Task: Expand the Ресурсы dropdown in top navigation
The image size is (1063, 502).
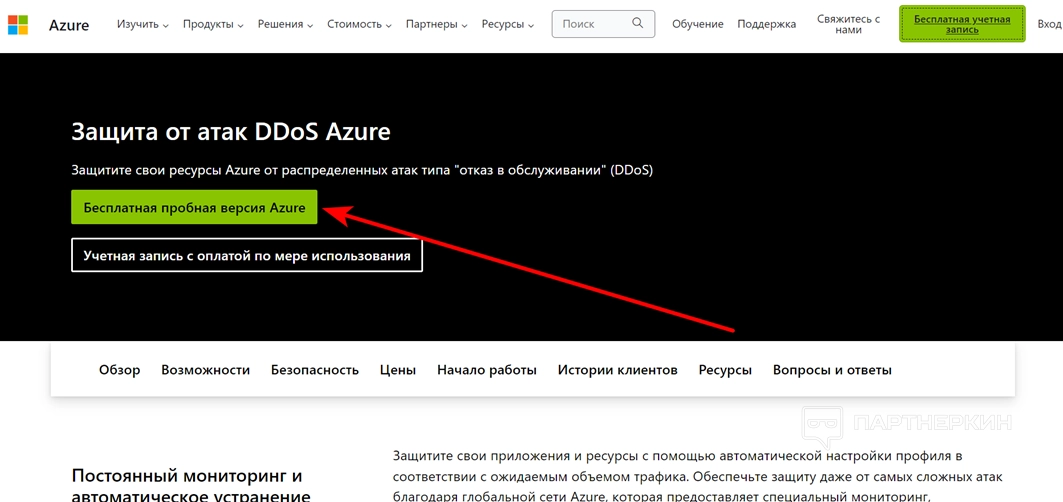Action: pos(508,24)
